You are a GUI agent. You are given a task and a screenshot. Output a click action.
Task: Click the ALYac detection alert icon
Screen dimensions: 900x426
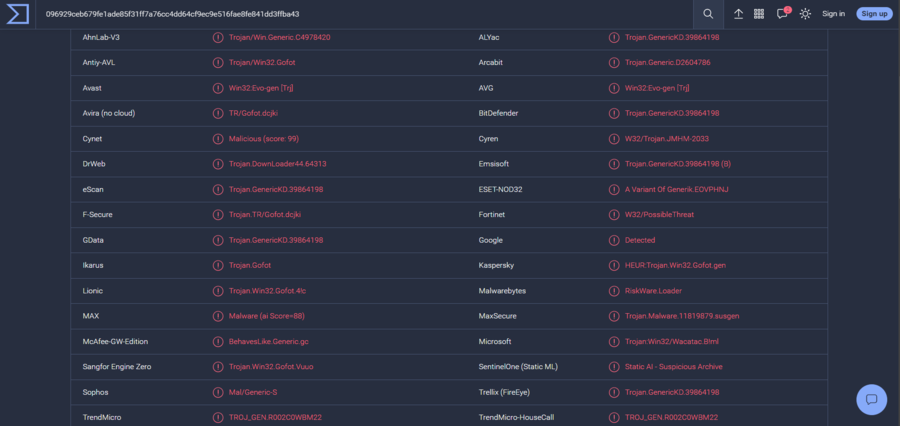614,37
